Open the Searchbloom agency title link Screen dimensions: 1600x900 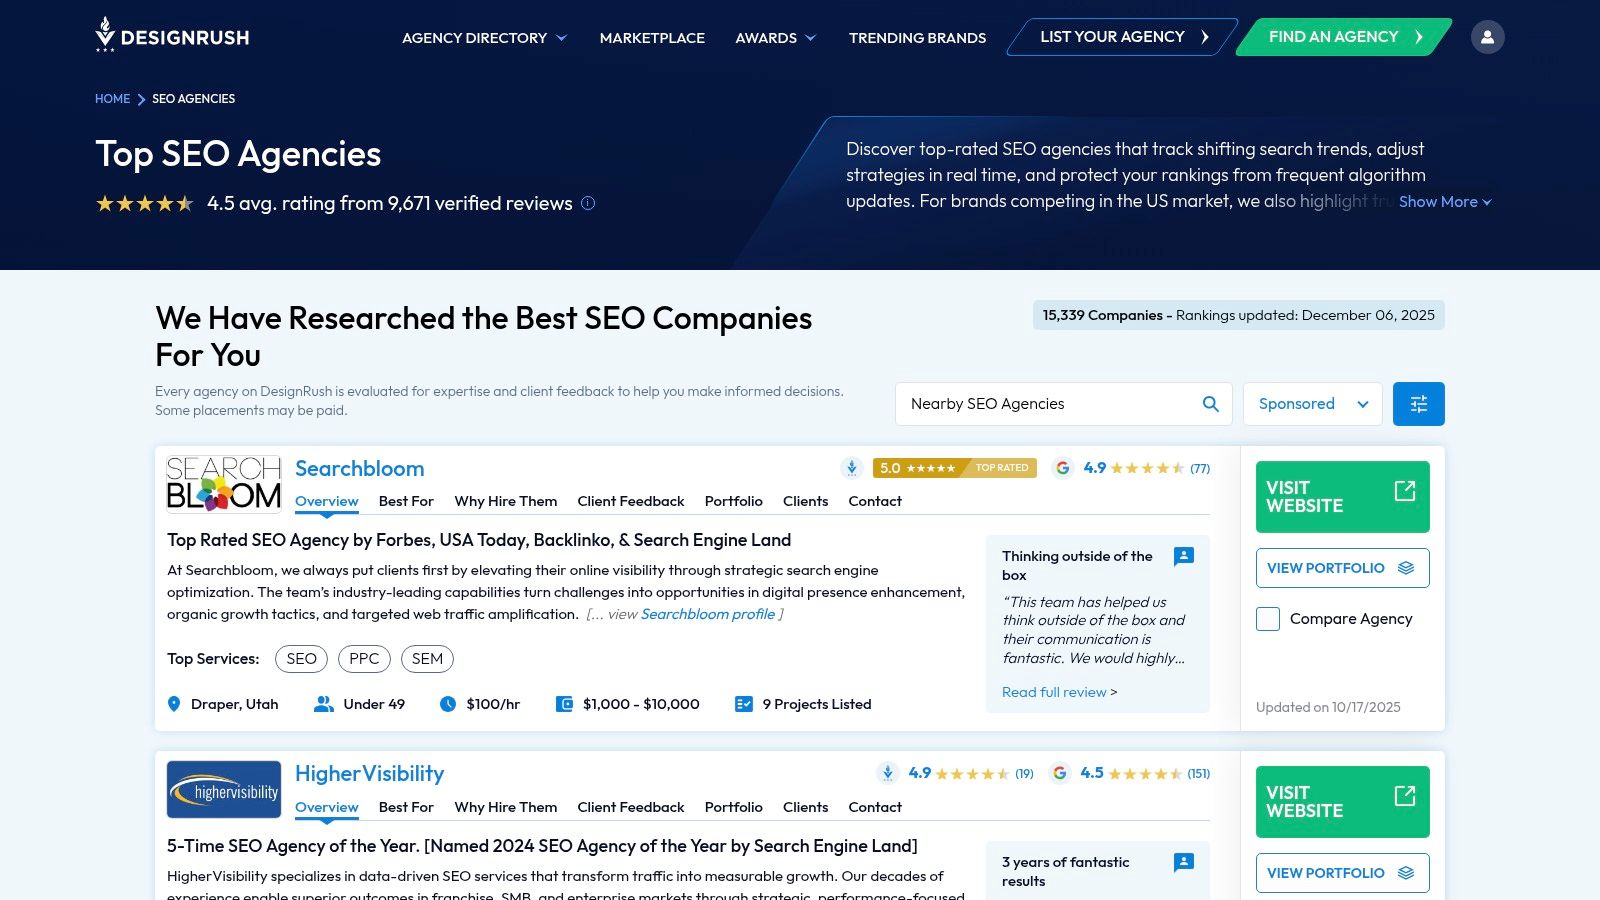[360, 468]
